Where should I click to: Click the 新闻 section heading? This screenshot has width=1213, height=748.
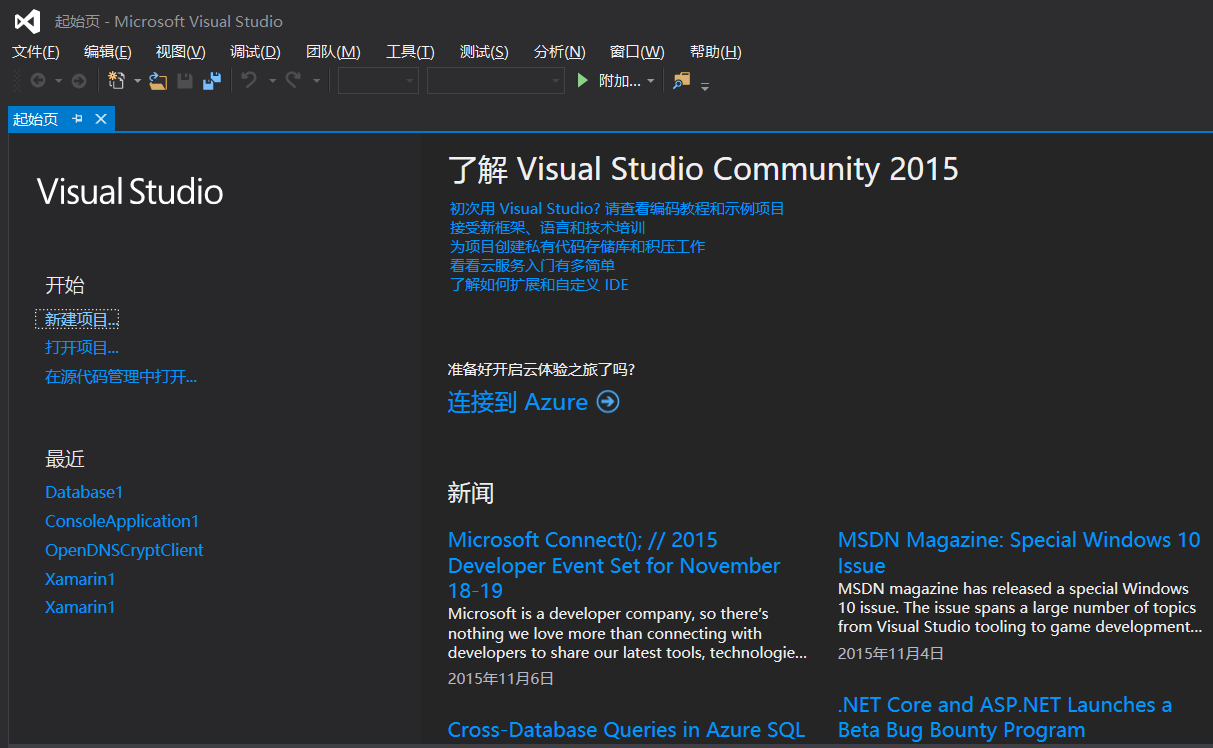tap(470, 493)
